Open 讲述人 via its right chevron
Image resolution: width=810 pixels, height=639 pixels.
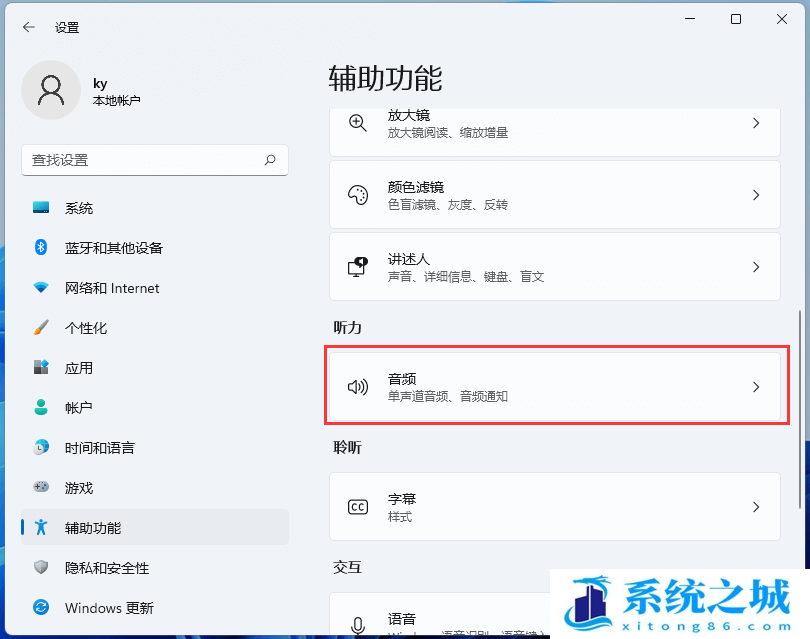click(756, 267)
